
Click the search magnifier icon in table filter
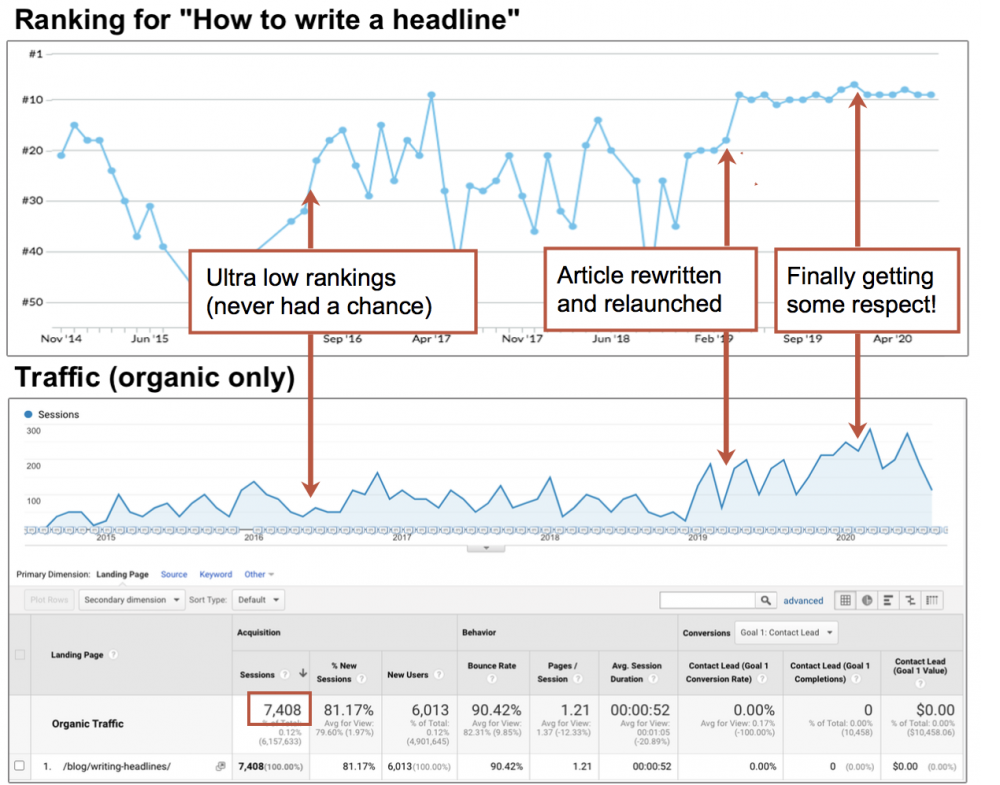pos(766,601)
